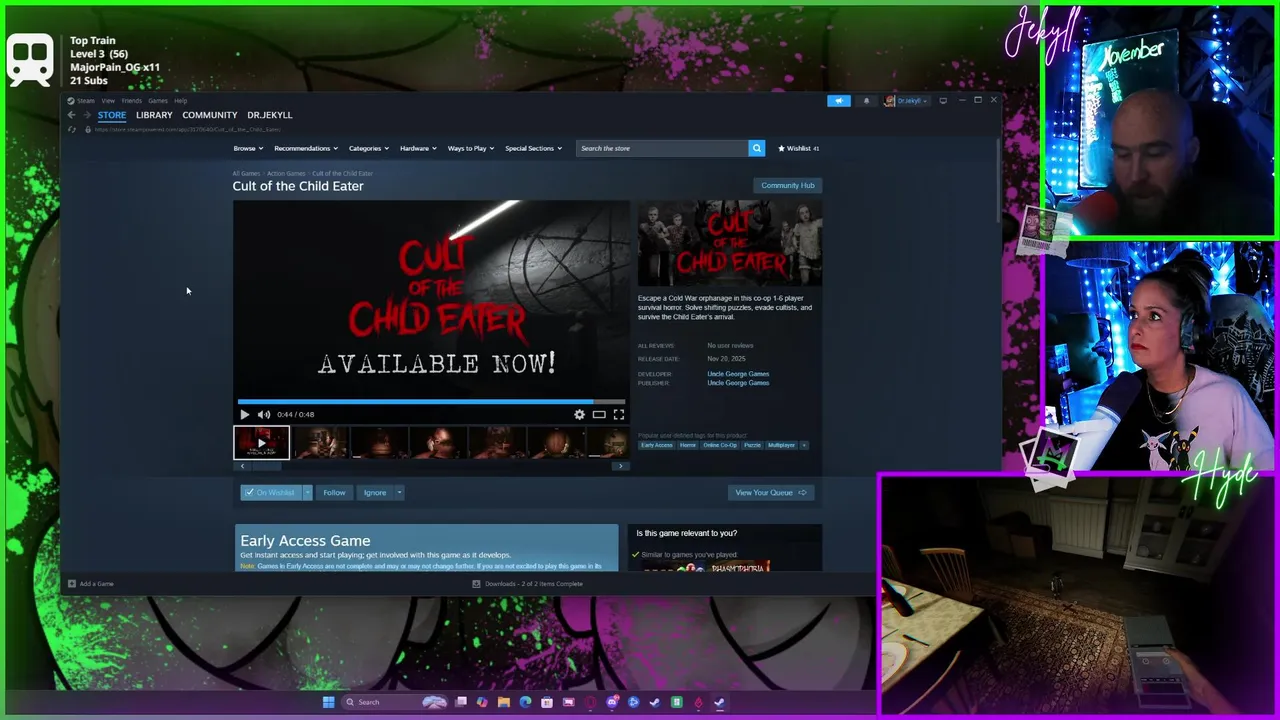
Task: Click the Community Hub button
Action: click(788, 185)
